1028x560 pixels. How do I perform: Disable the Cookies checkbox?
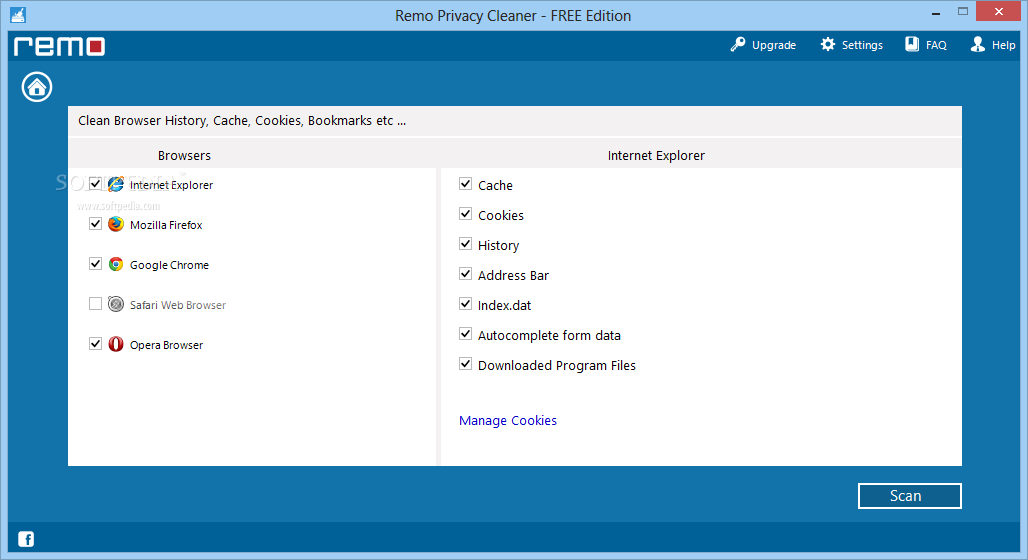click(x=465, y=214)
